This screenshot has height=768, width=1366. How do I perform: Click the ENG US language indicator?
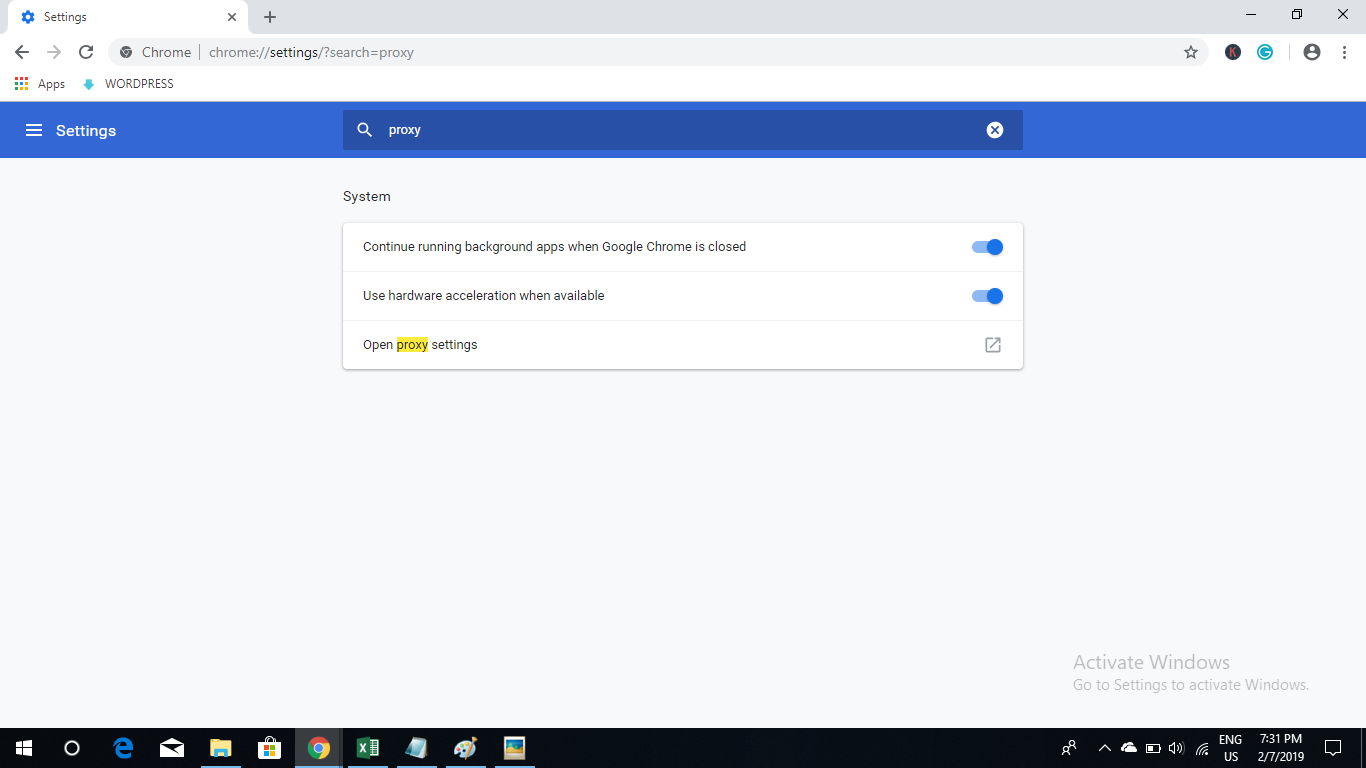coord(1231,748)
